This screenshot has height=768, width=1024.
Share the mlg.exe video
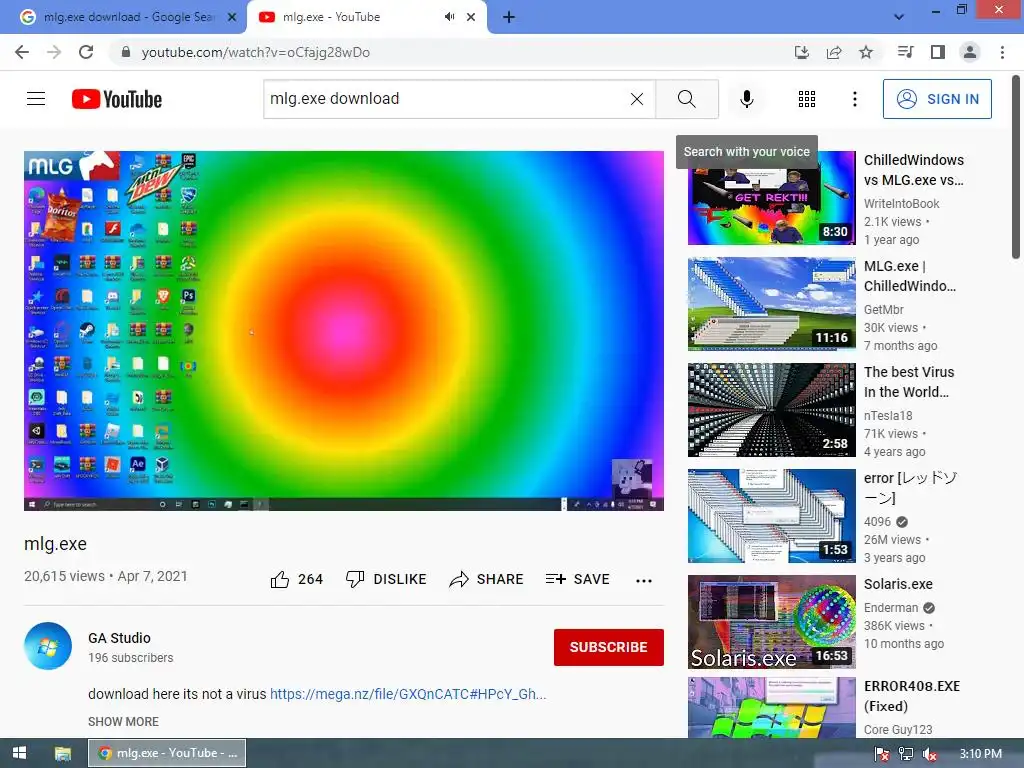click(x=487, y=579)
